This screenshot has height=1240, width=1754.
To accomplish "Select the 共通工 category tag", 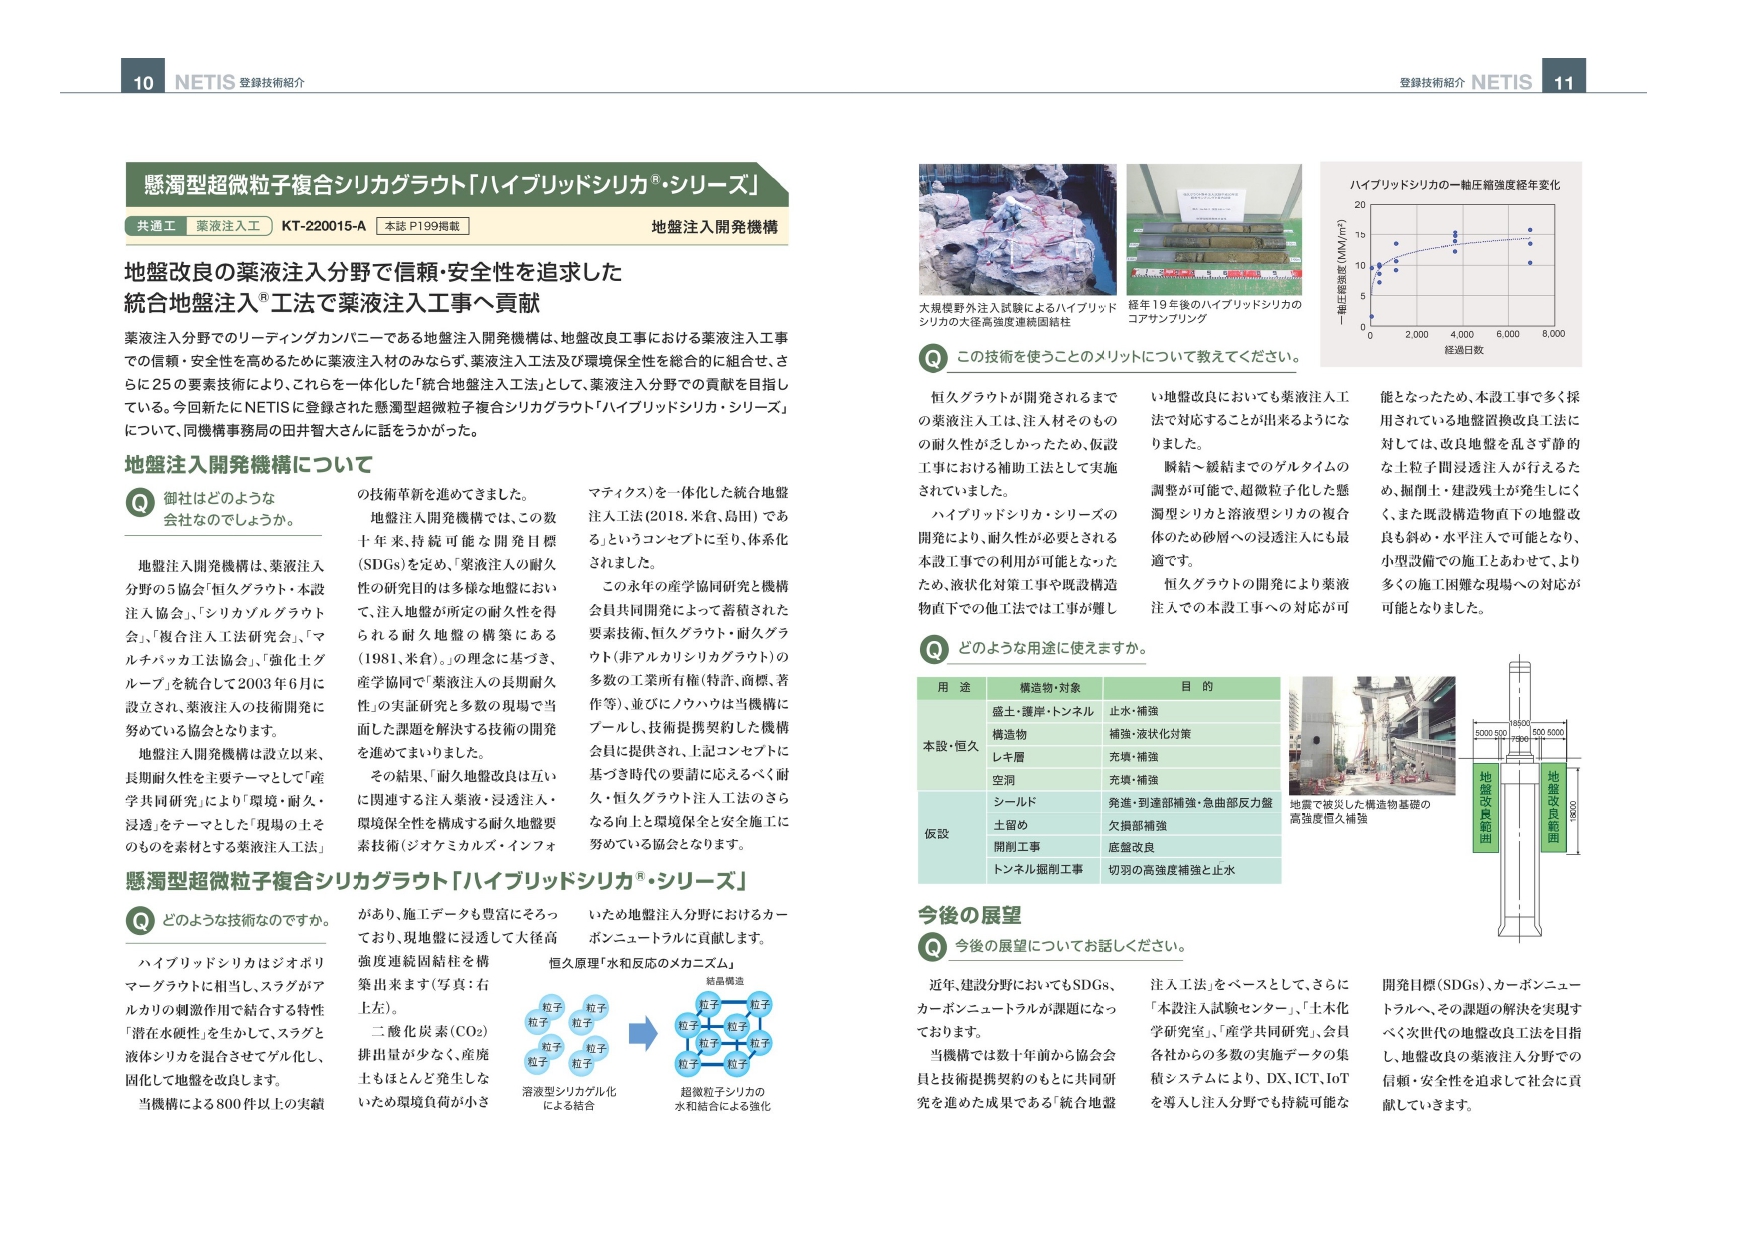I will point(156,226).
